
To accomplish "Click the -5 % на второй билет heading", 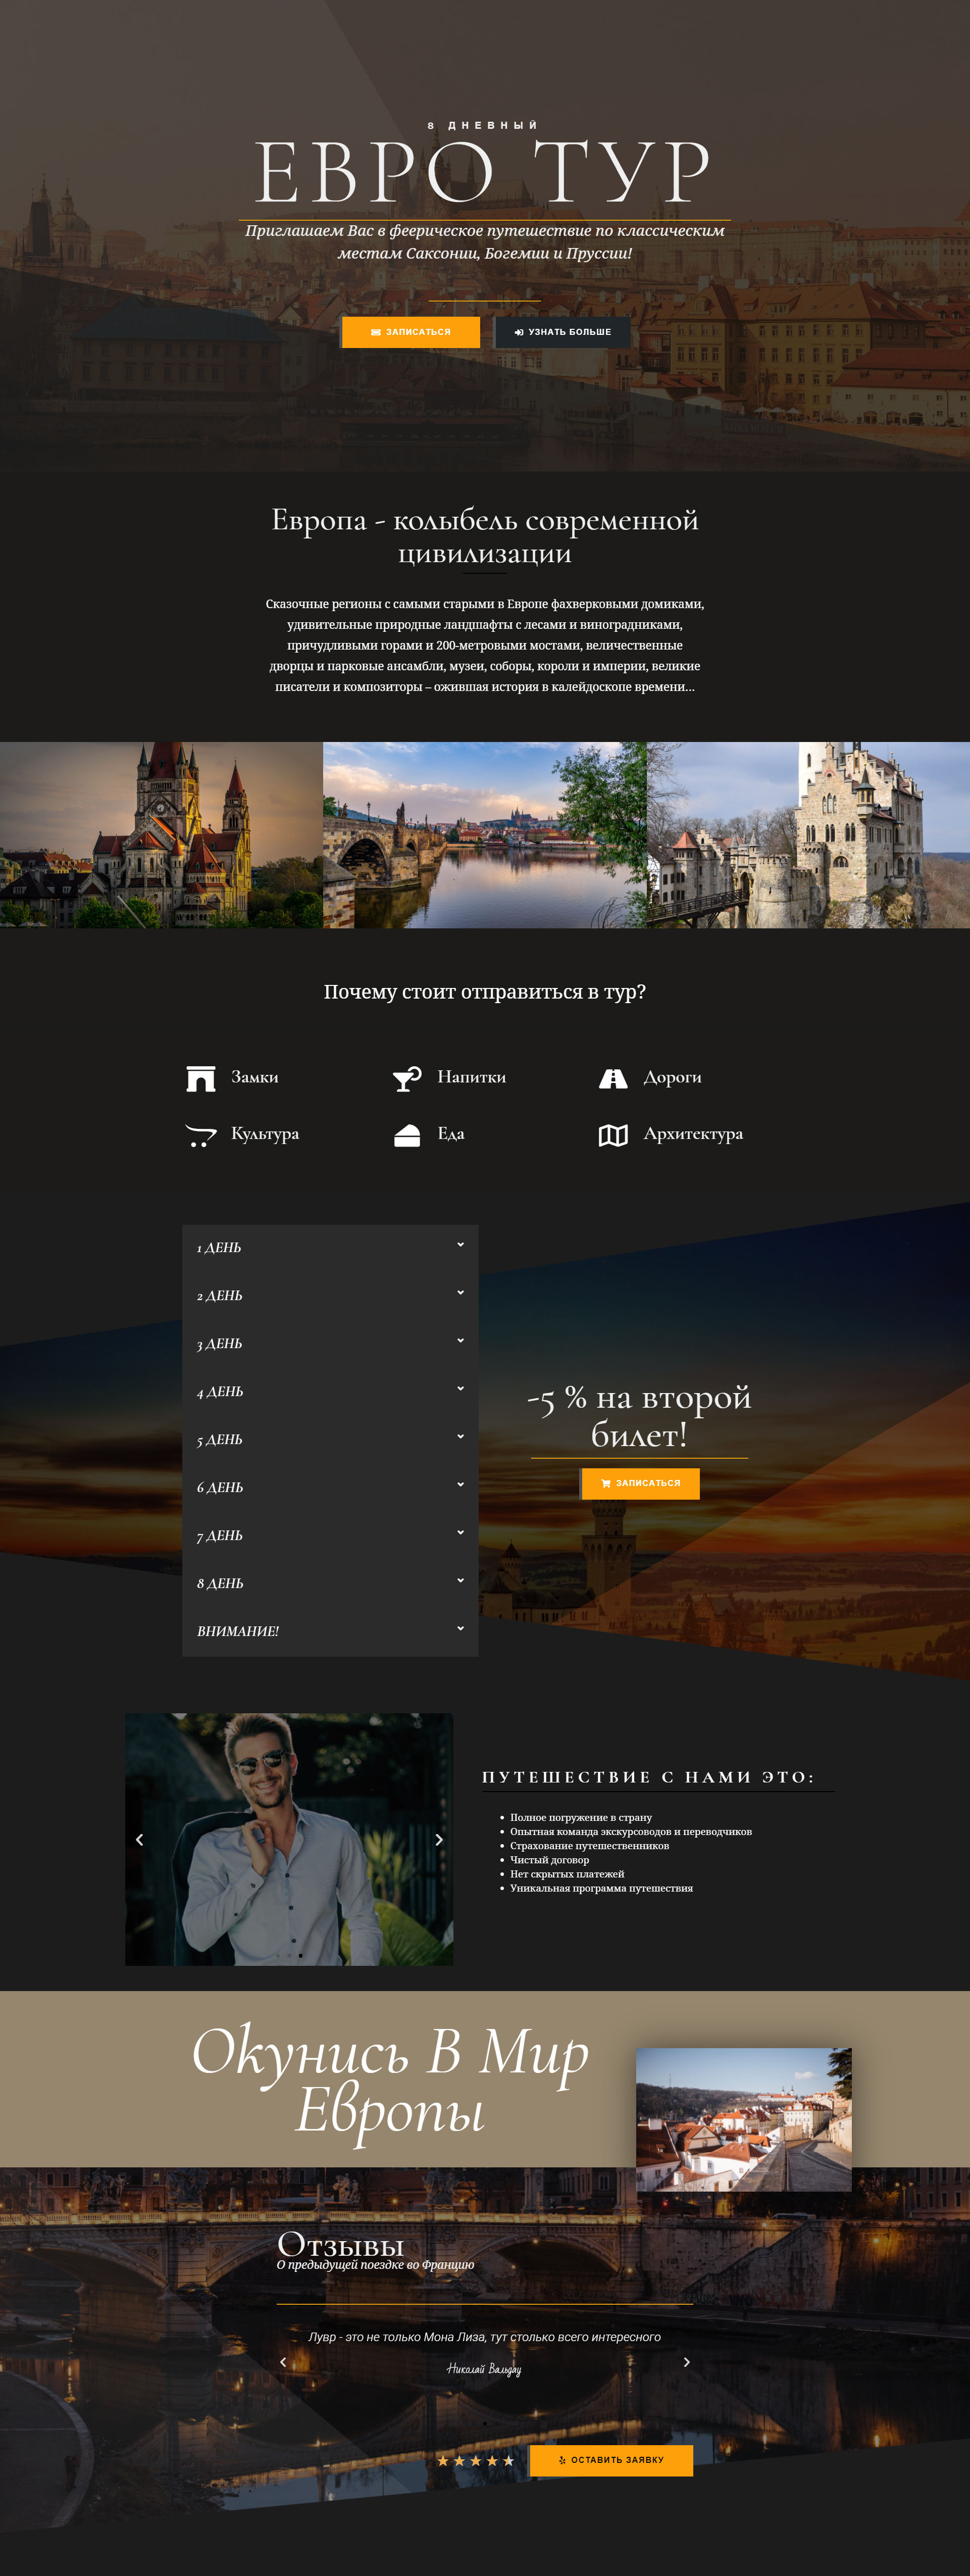I will click(x=639, y=1416).
